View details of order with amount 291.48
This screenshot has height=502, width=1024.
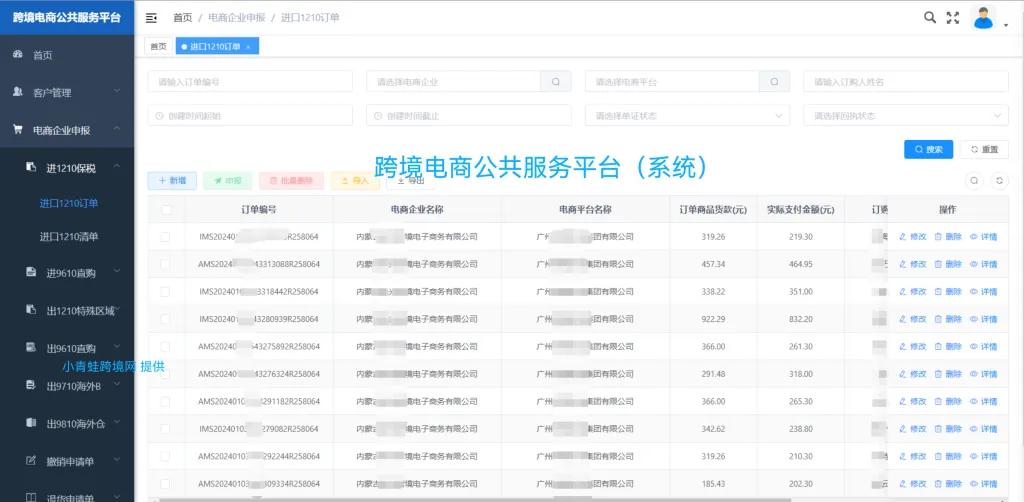pyautogui.click(x=984, y=374)
